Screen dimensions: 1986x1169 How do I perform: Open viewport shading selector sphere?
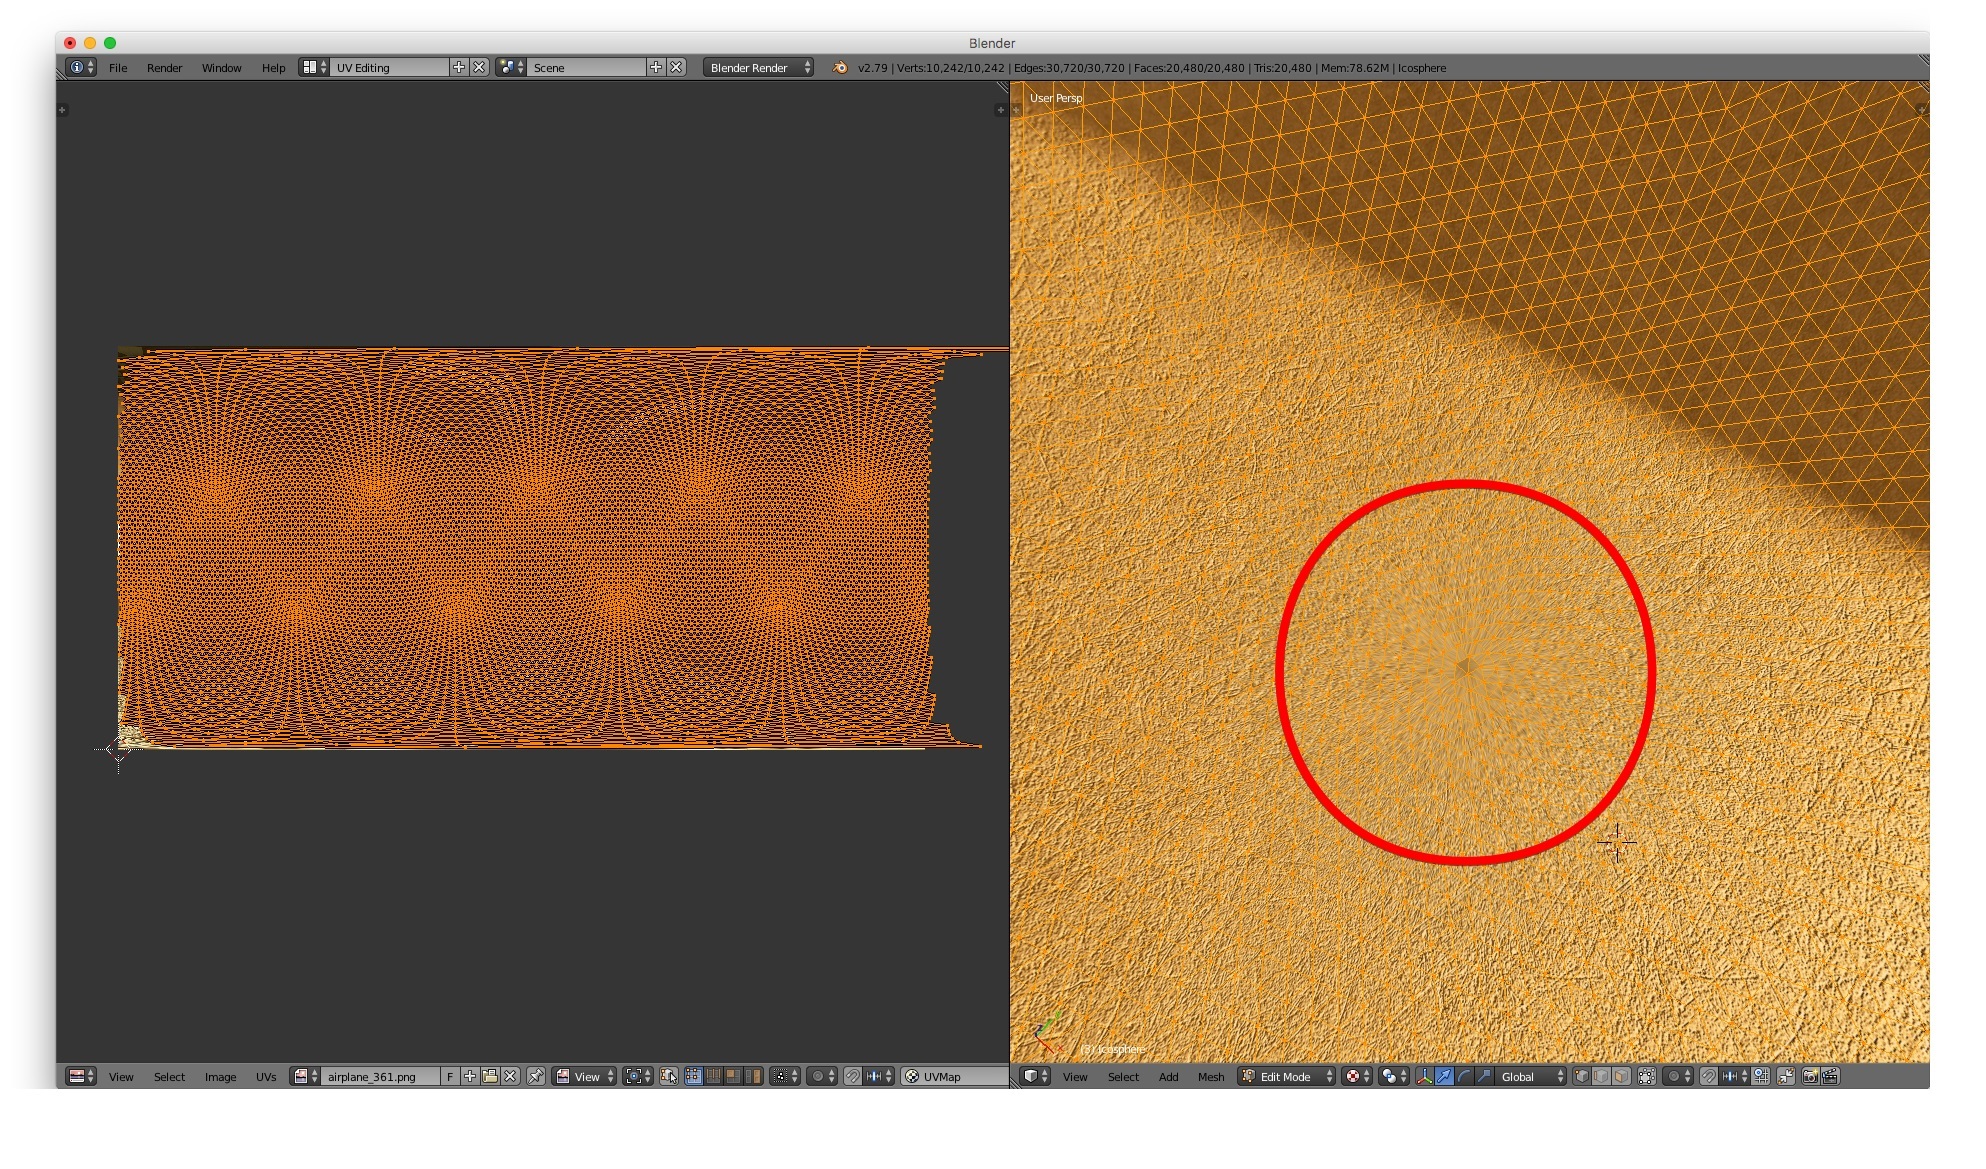tap(1356, 1076)
